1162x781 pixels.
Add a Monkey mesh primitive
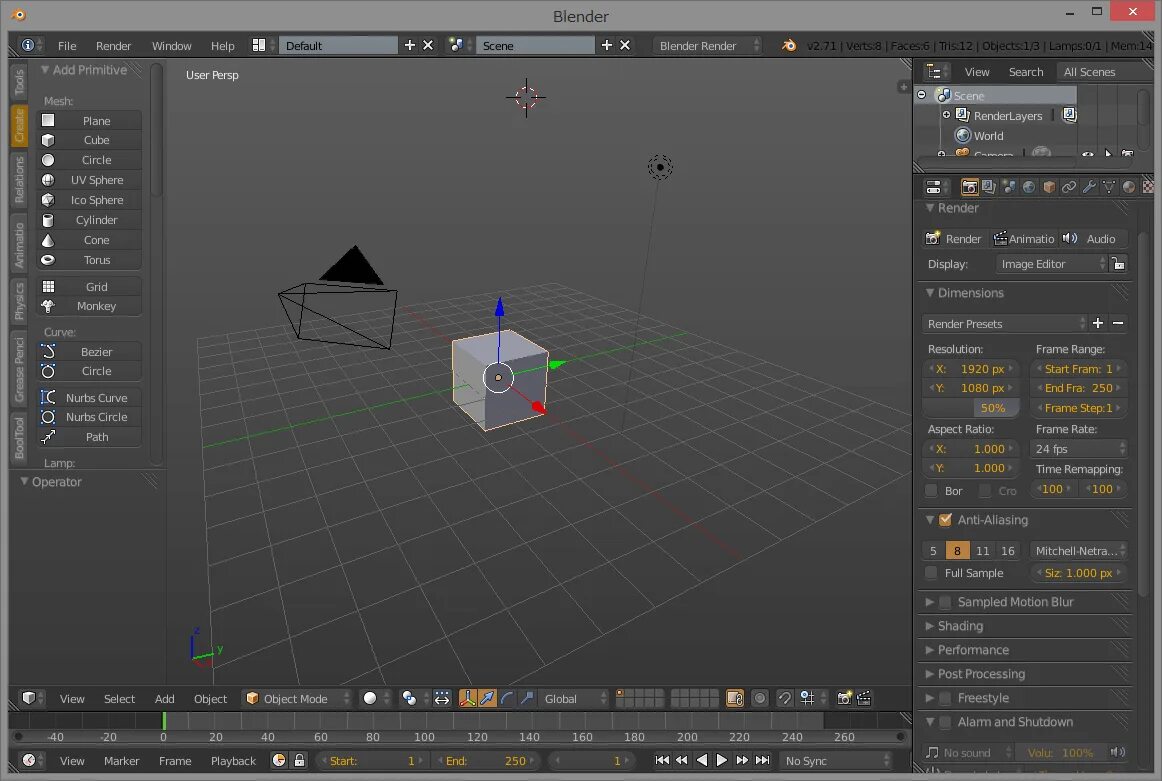(x=89, y=306)
